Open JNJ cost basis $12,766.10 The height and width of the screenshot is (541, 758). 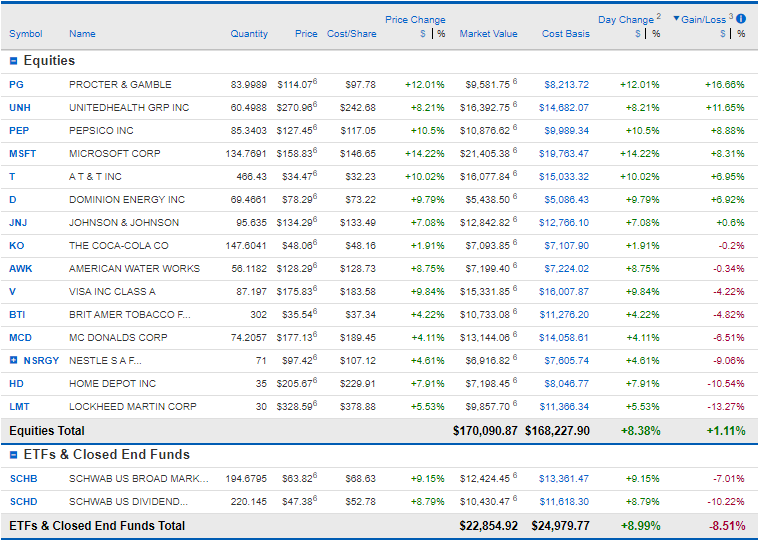pos(564,223)
